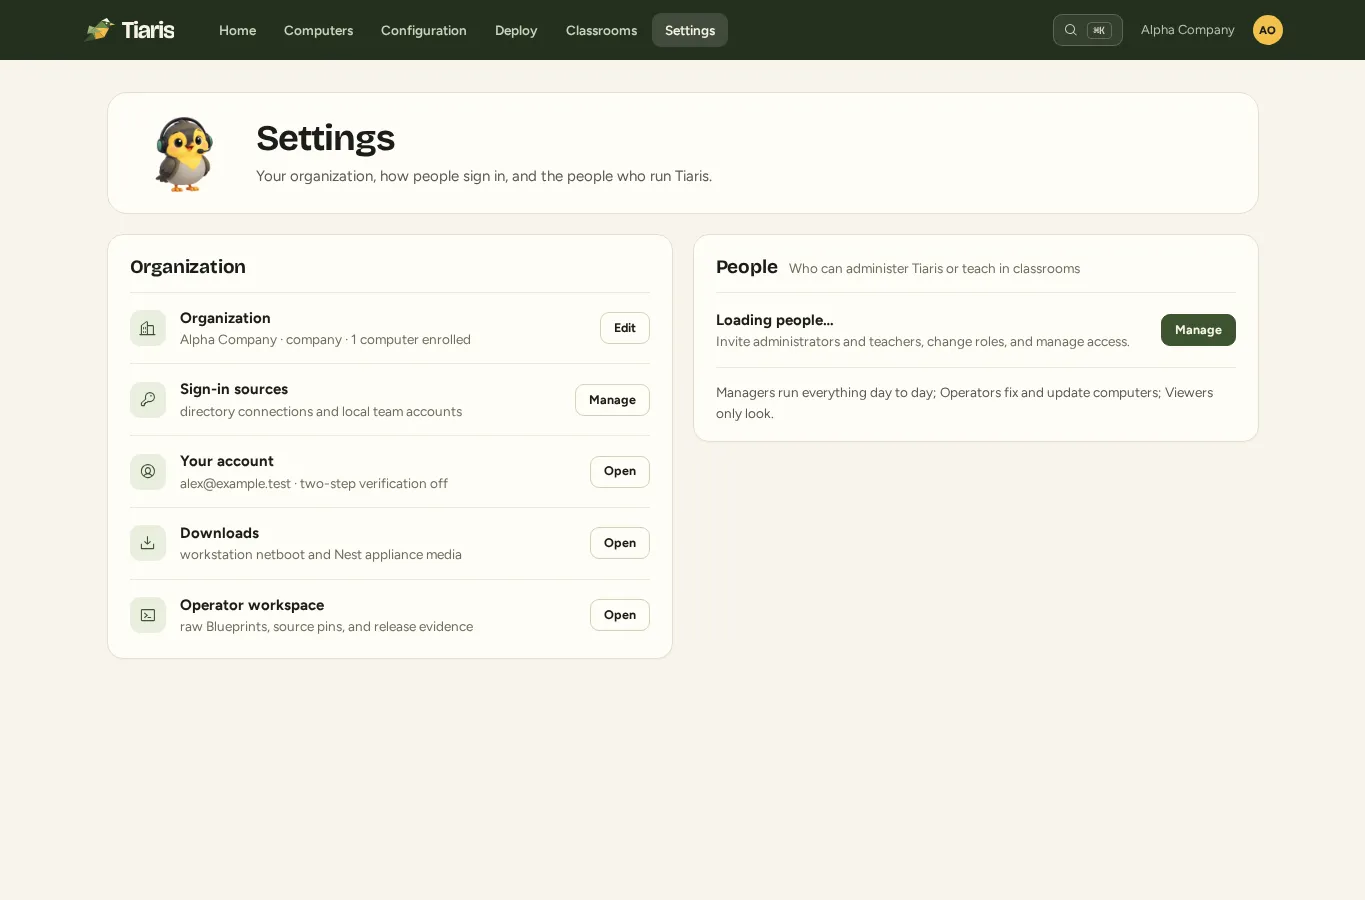
Task: Click Open for Downloads
Action: click(x=620, y=543)
